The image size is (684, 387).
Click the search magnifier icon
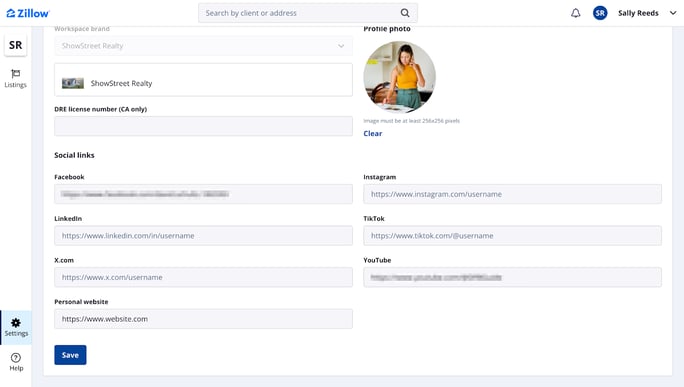point(405,13)
